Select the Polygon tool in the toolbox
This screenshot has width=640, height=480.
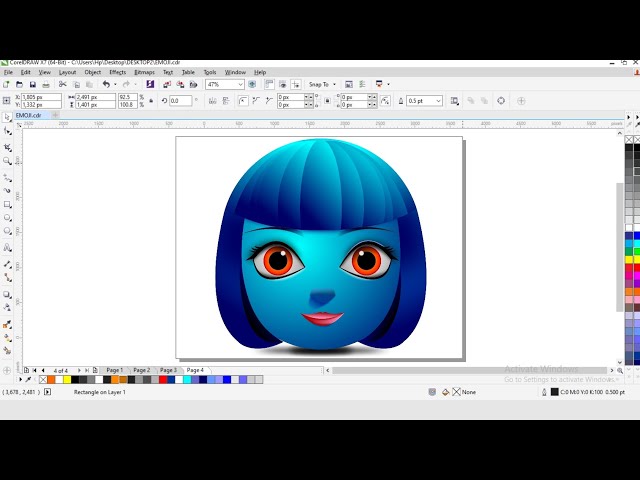(x=7, y=231)
